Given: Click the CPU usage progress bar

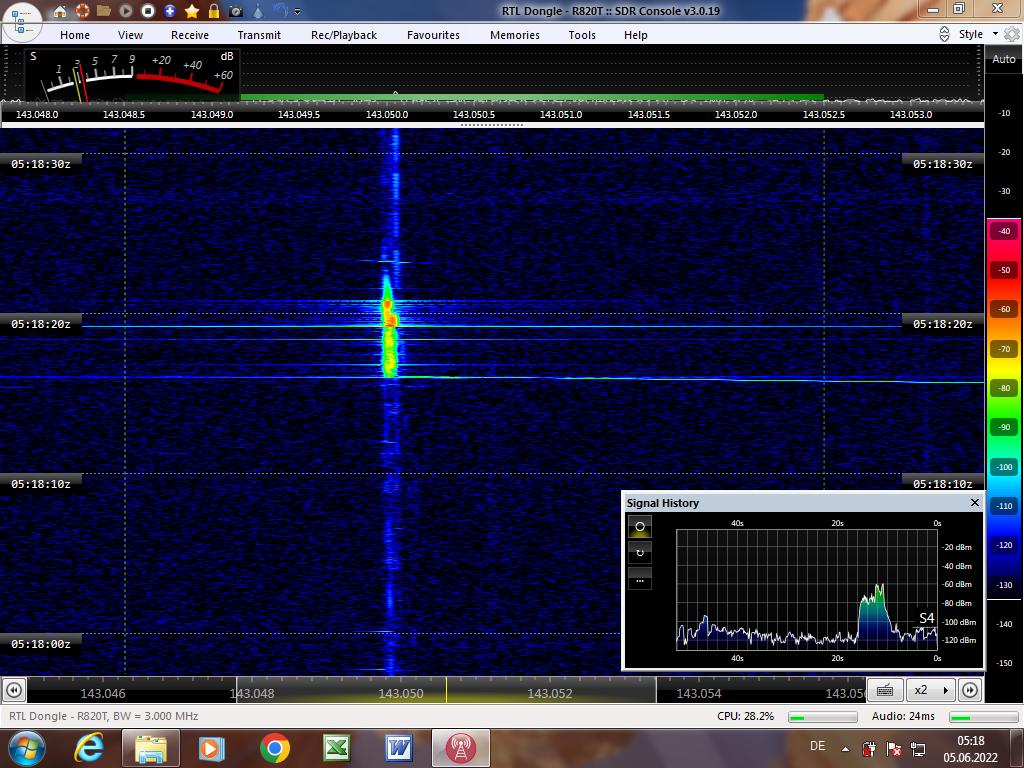Looking at the screenshot, I should [823, 717].
